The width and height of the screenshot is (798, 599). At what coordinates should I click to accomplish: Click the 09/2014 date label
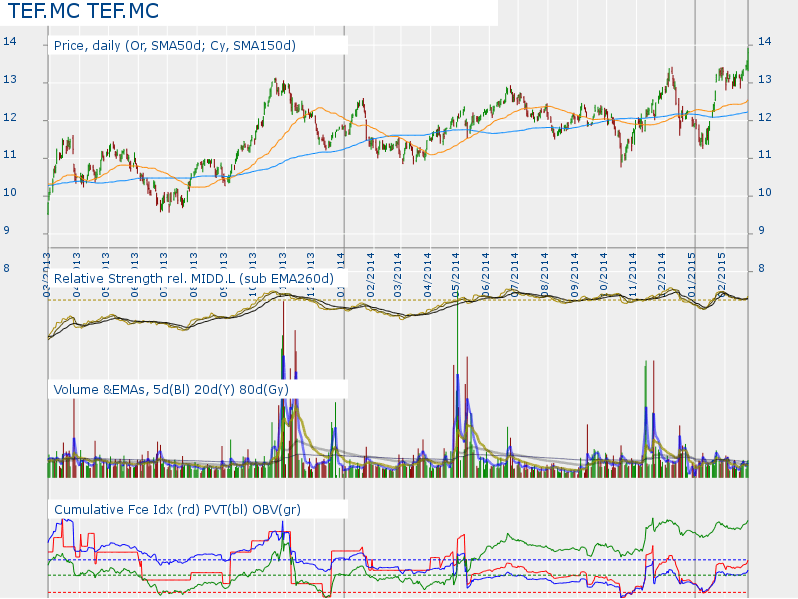click(575, 275)
